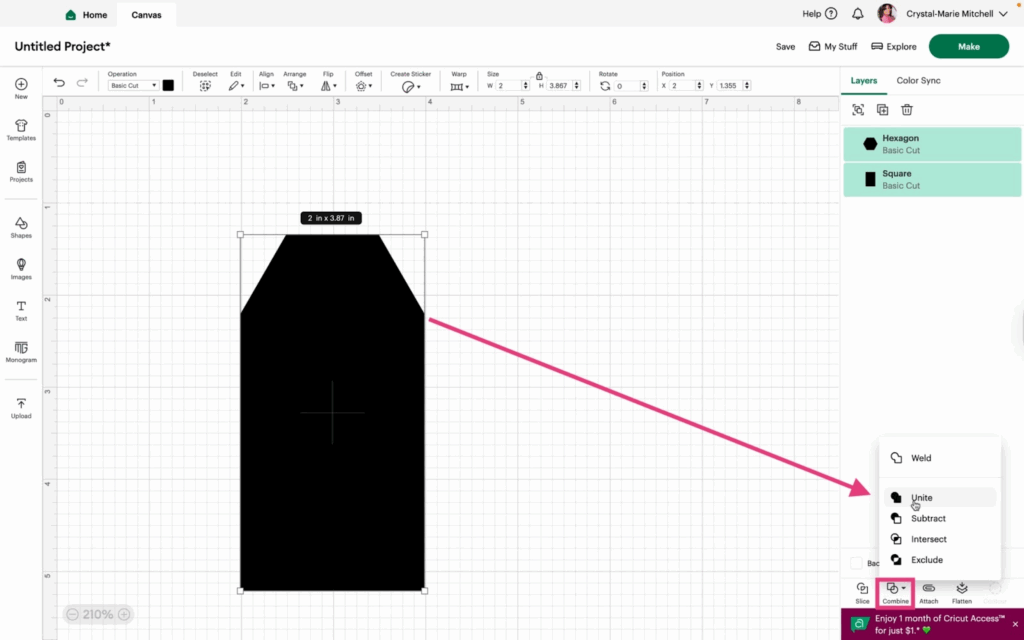Switch to the Layers tab
Image resolution: width=1024 pixels, height=640 pixels.
coord(863,81)
